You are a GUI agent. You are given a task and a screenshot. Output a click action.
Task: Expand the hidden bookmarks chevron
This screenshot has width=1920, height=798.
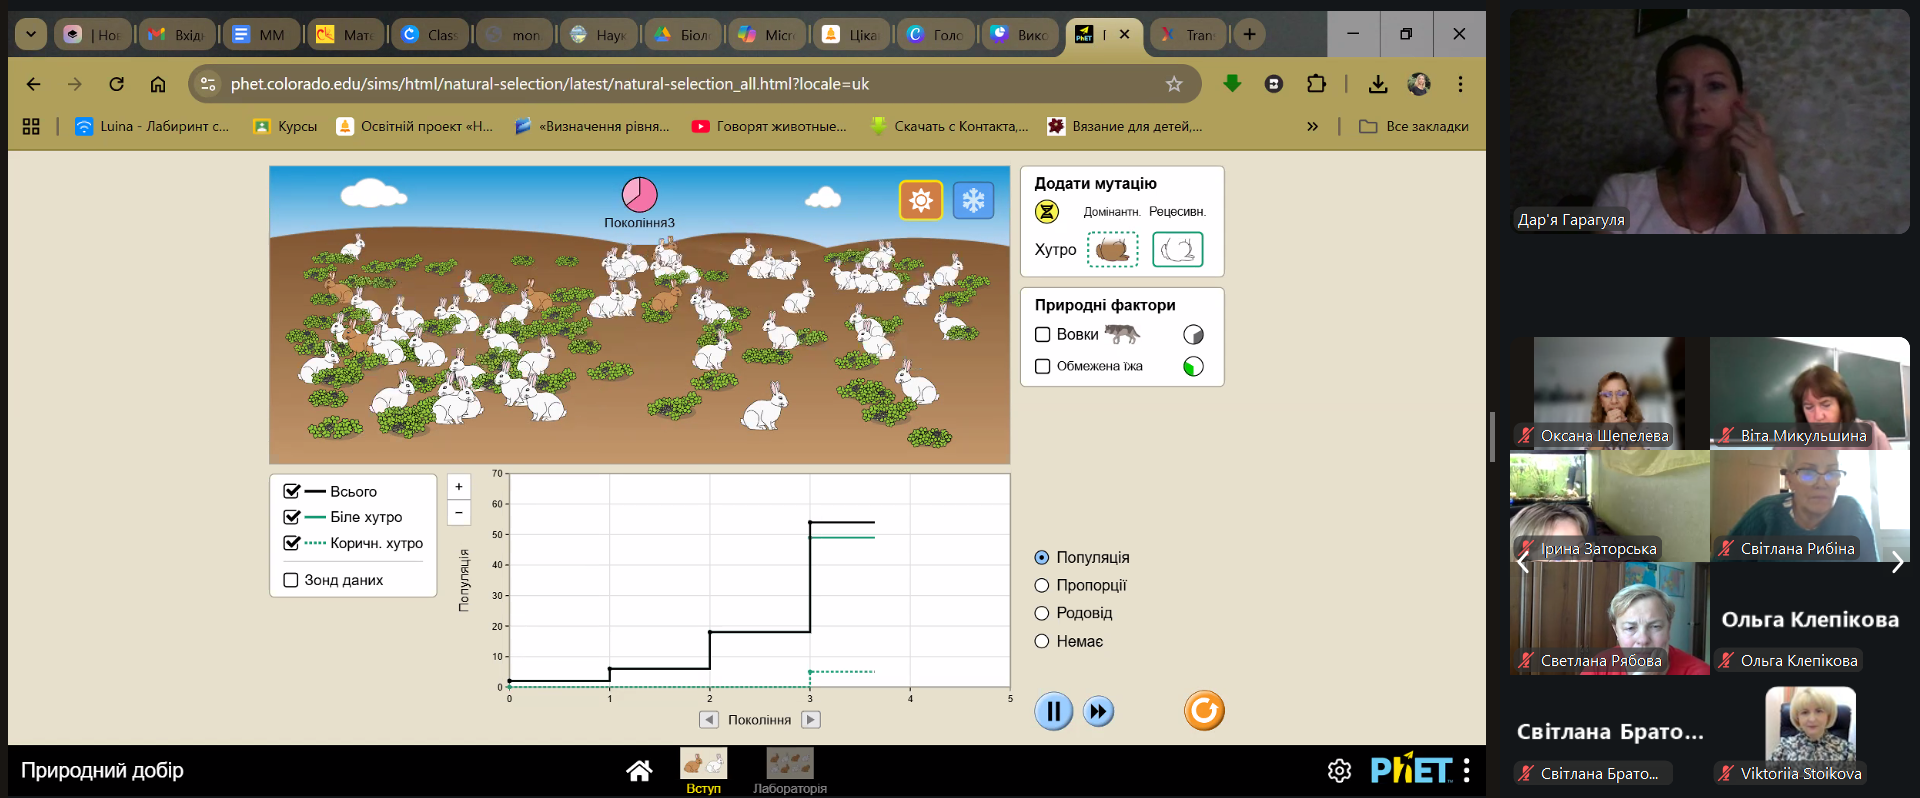(1312, 127)
